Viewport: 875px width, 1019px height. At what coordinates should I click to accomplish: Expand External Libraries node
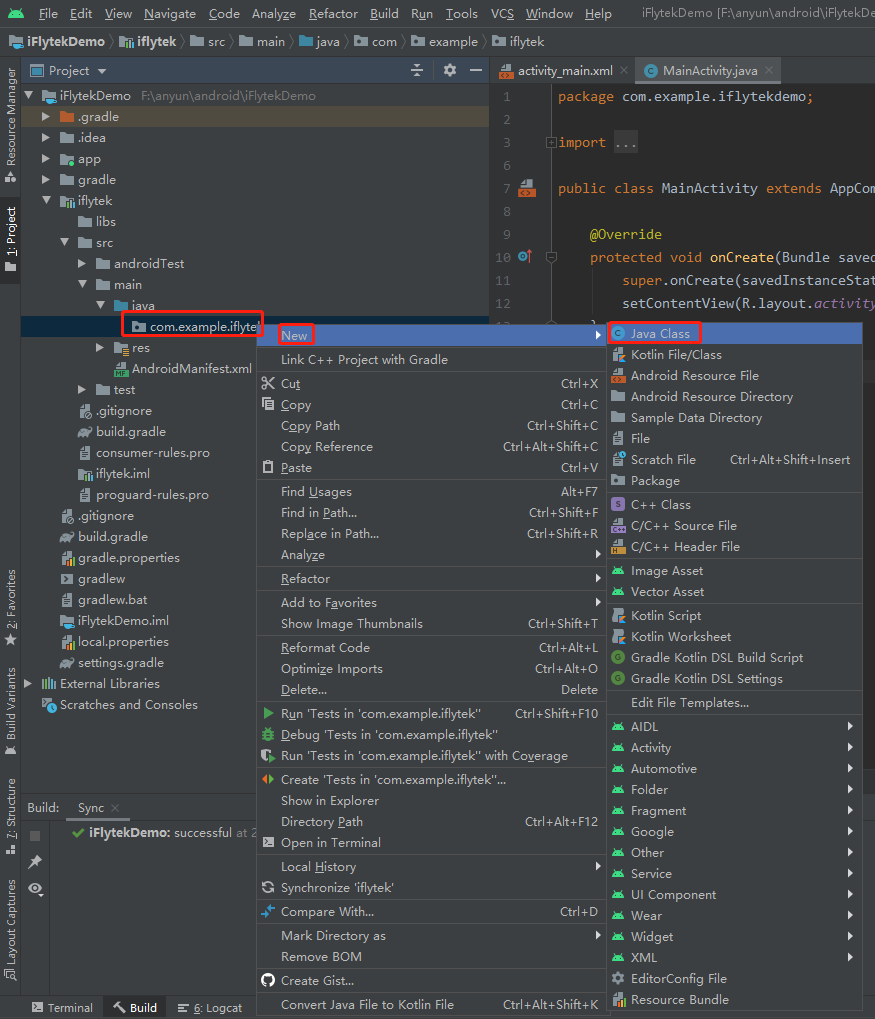[x=28, y=684]
